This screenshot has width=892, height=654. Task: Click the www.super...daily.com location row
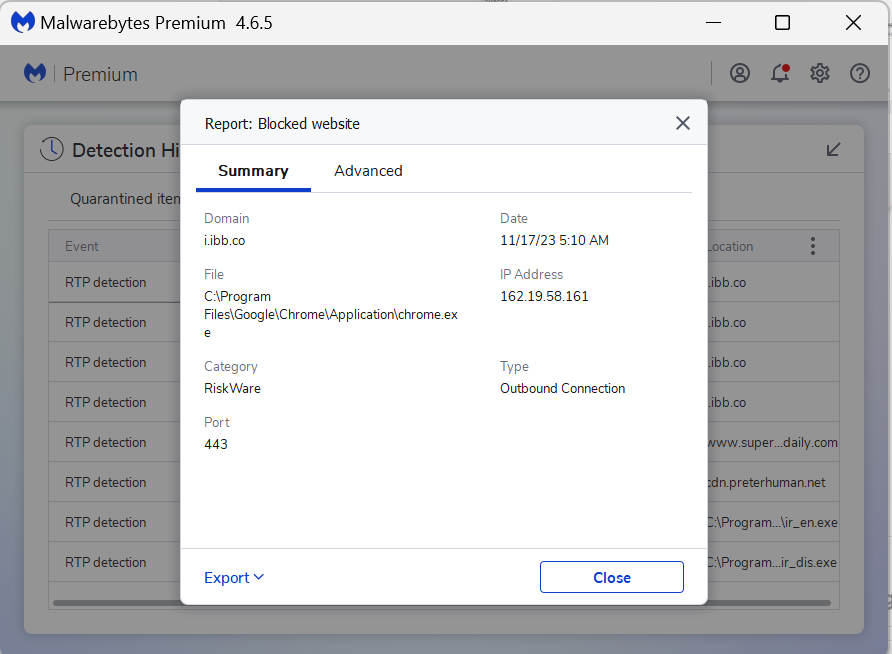point(773,442)
